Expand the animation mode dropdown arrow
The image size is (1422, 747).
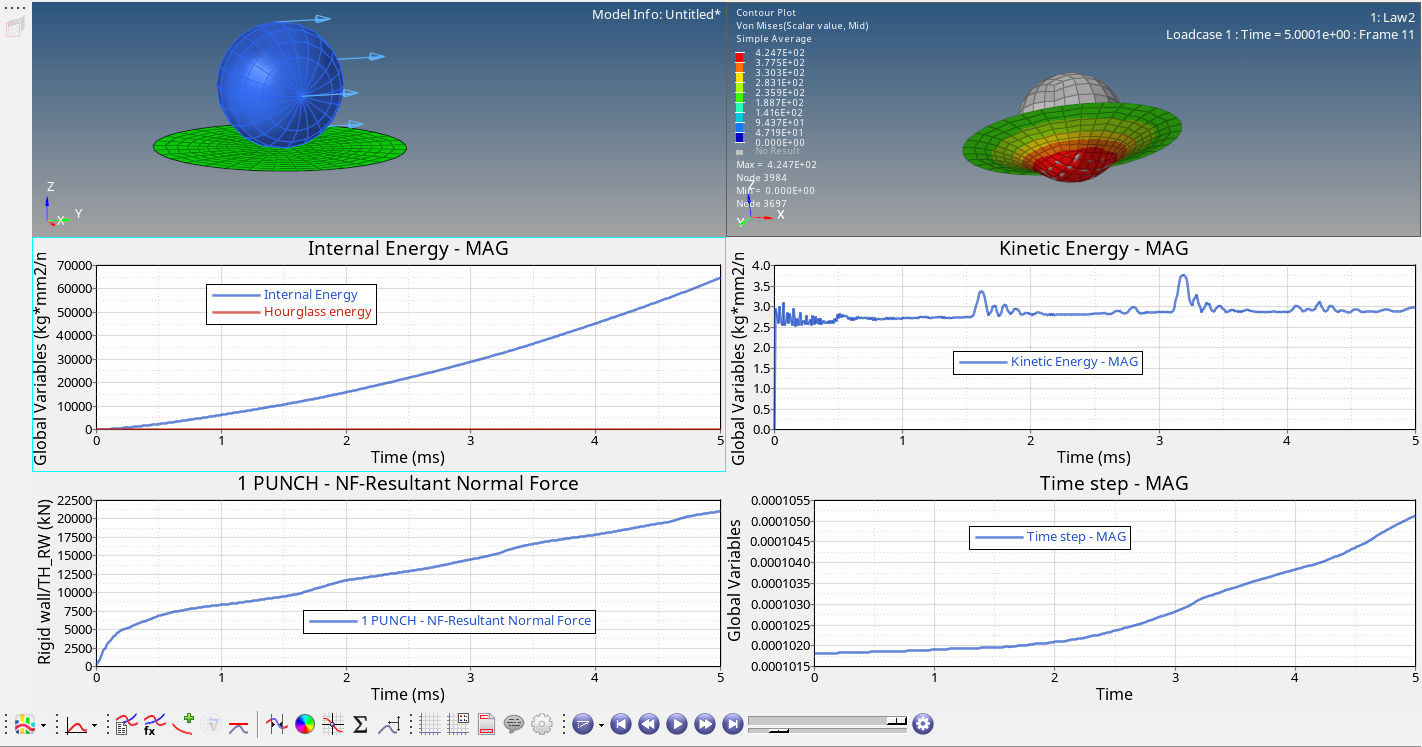(601, 725)
